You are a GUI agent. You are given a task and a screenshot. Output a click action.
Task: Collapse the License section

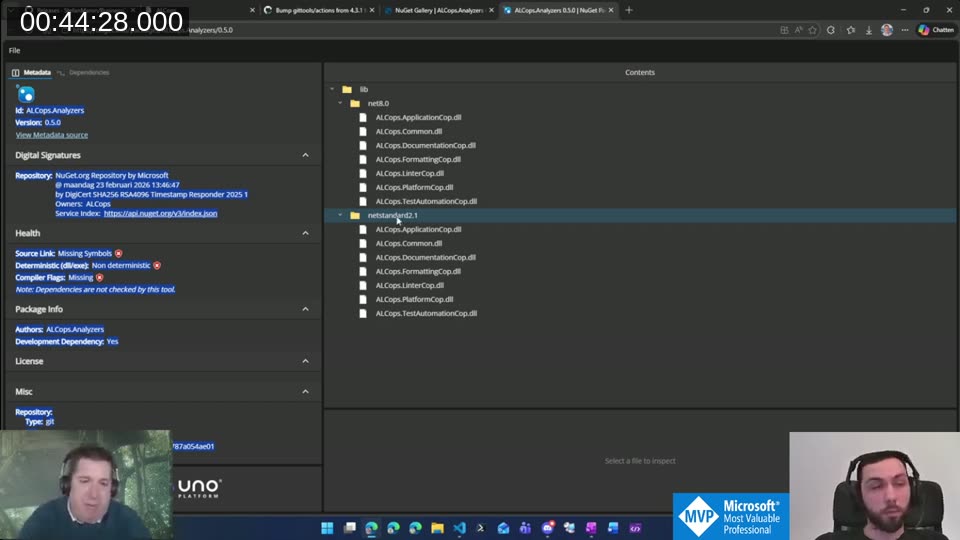(x=306, y=361)
